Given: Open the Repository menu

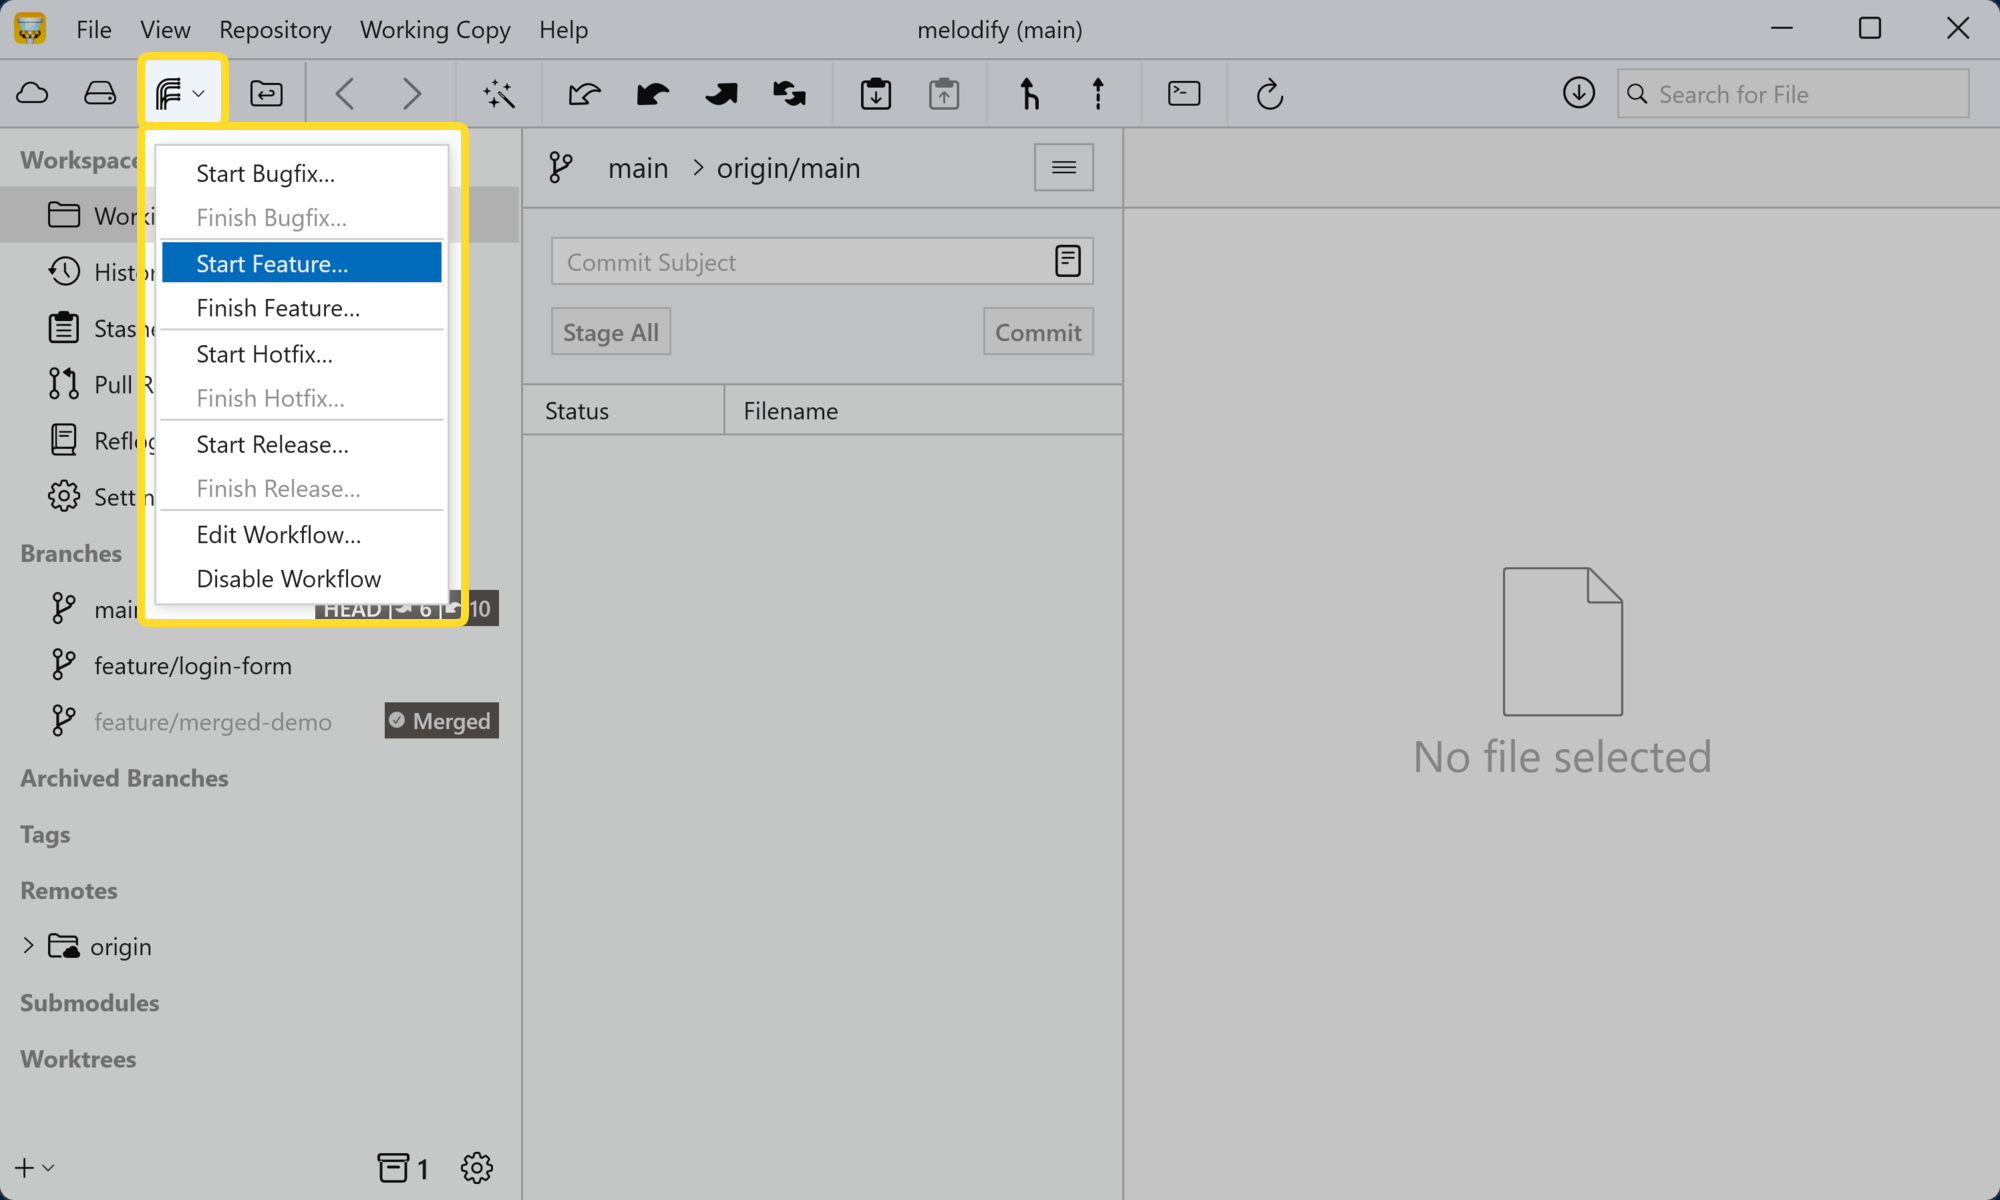Looking at the screenshot, I should pyautogui.click(x=275, y=30).
